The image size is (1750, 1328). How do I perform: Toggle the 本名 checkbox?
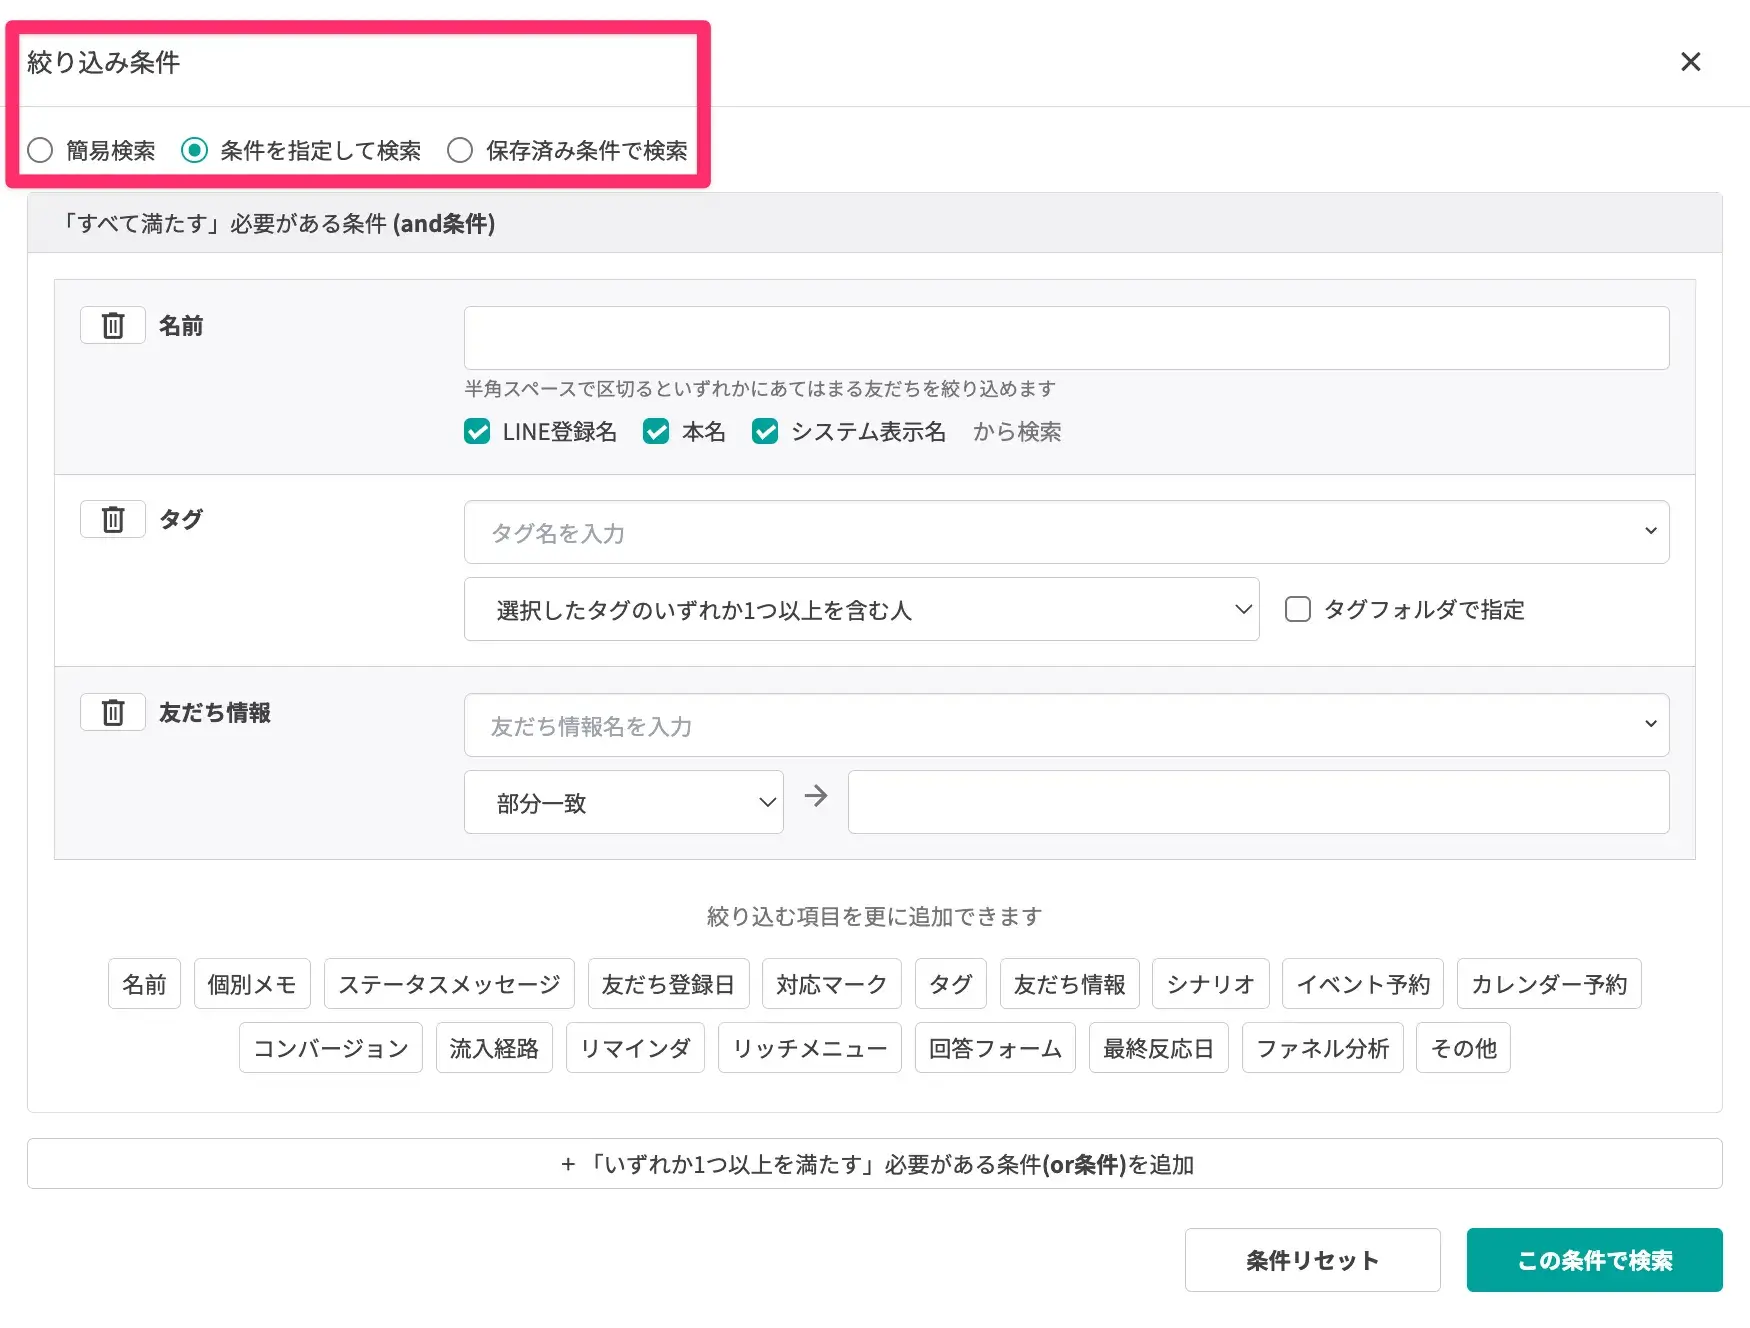click(656, 432)
